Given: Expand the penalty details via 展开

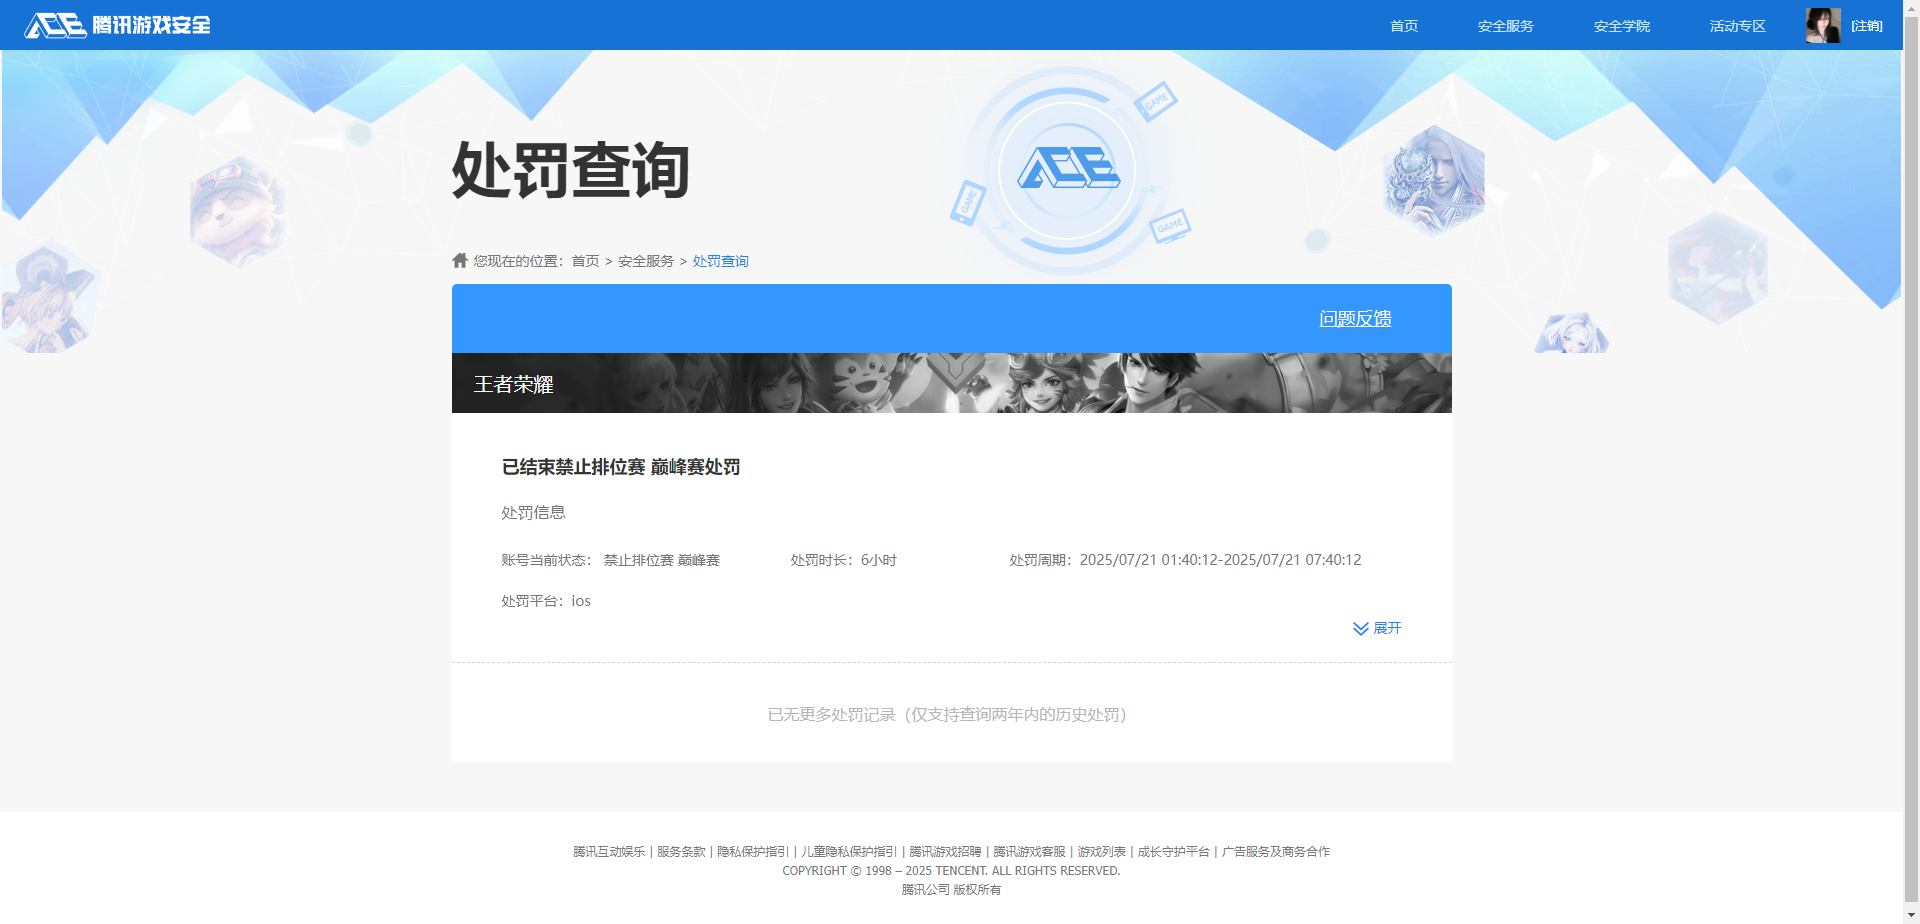Looking at the screenshot, I should click(1387, 628).
